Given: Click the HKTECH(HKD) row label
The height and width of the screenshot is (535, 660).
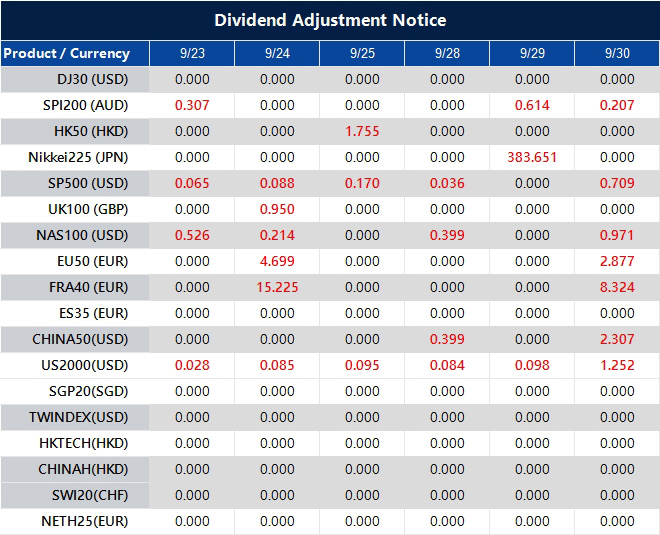Looking at the screenshot, I should point(83,443).
